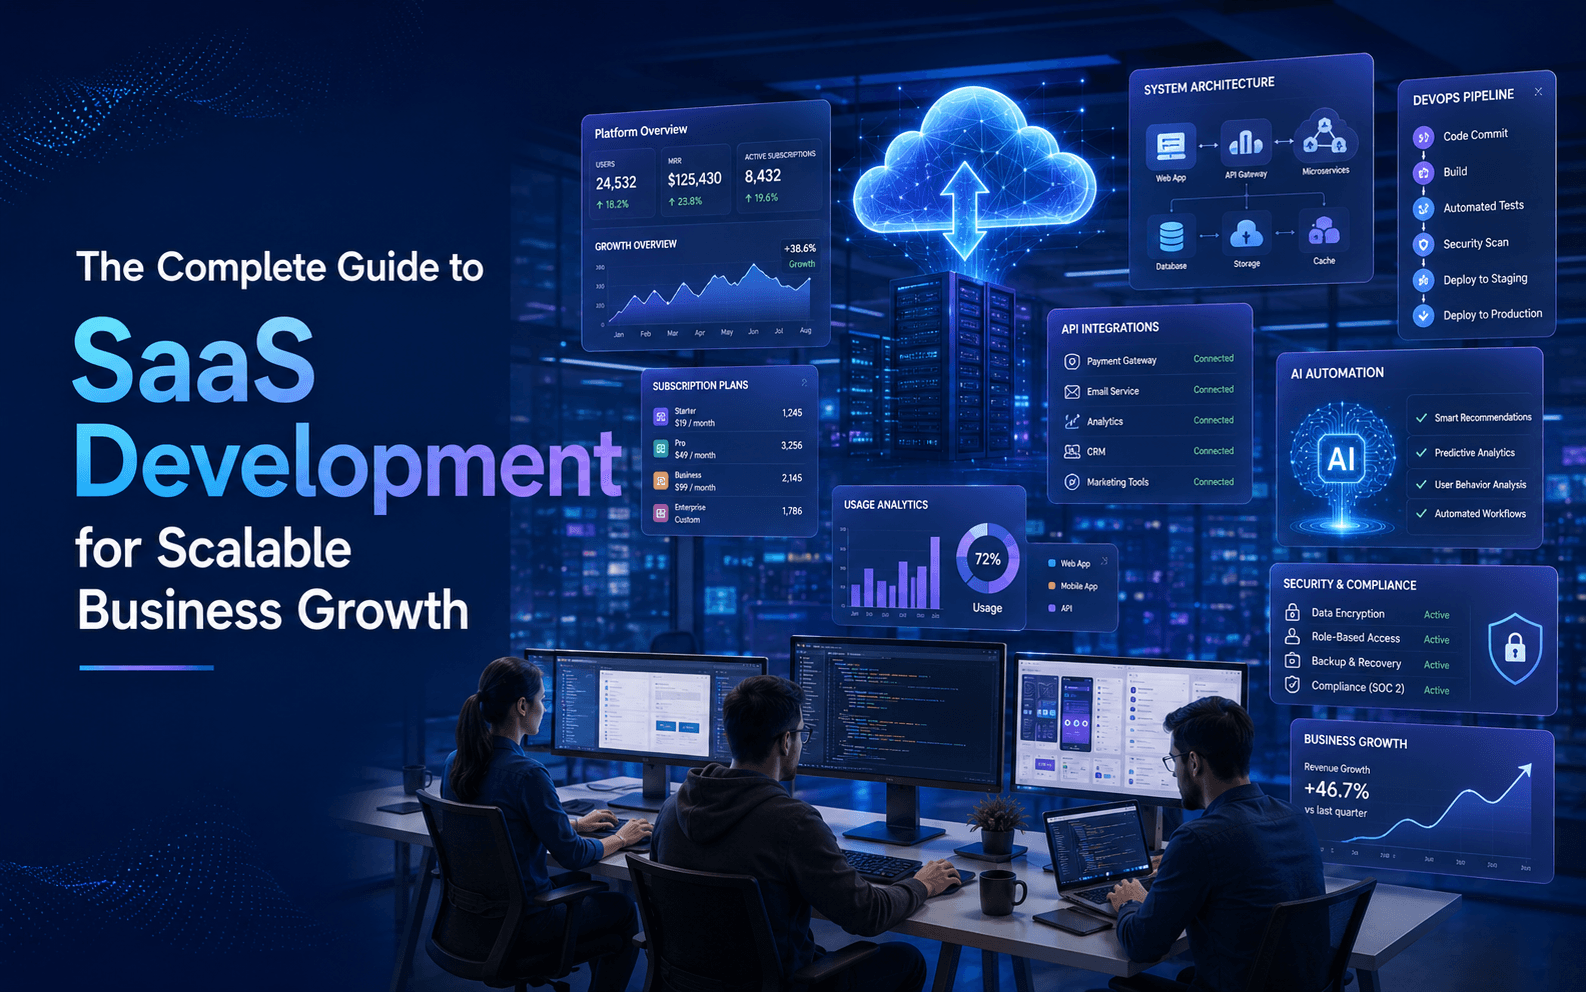The width and height of the screenshot is (1586, 992).
Task: Click the Pro plan count 3,256
Action: click(791, 445)
